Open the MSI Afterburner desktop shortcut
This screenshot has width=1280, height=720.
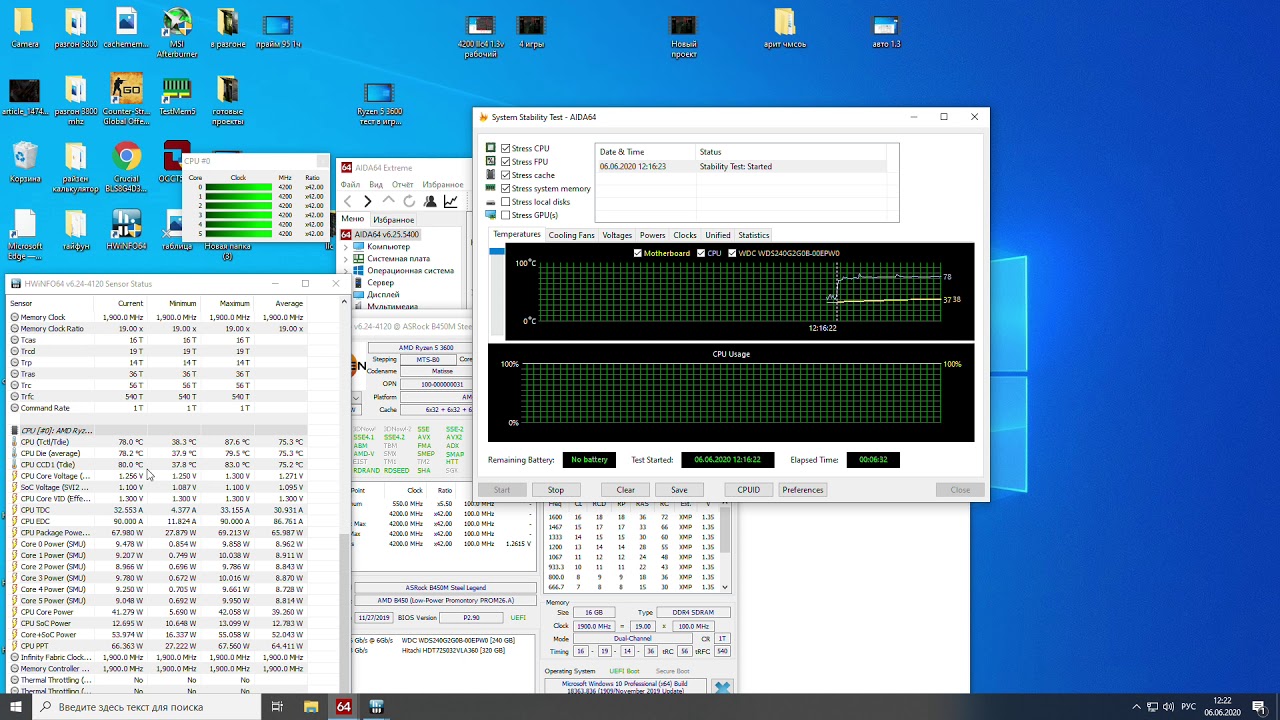click(x=177, y=33)
